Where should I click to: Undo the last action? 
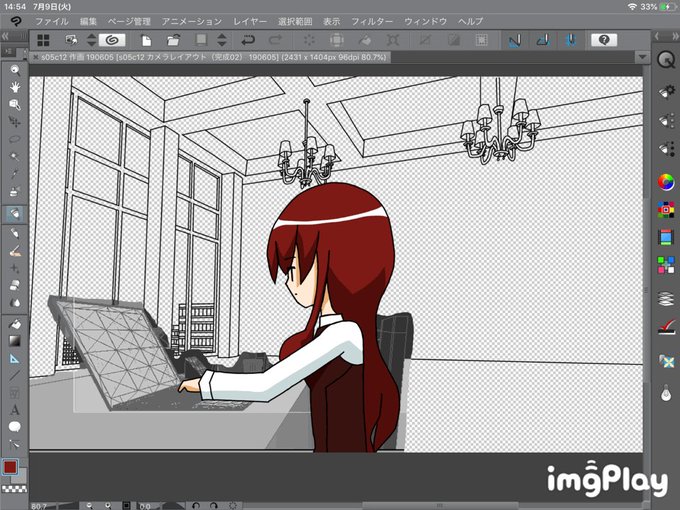coord(248,40)
